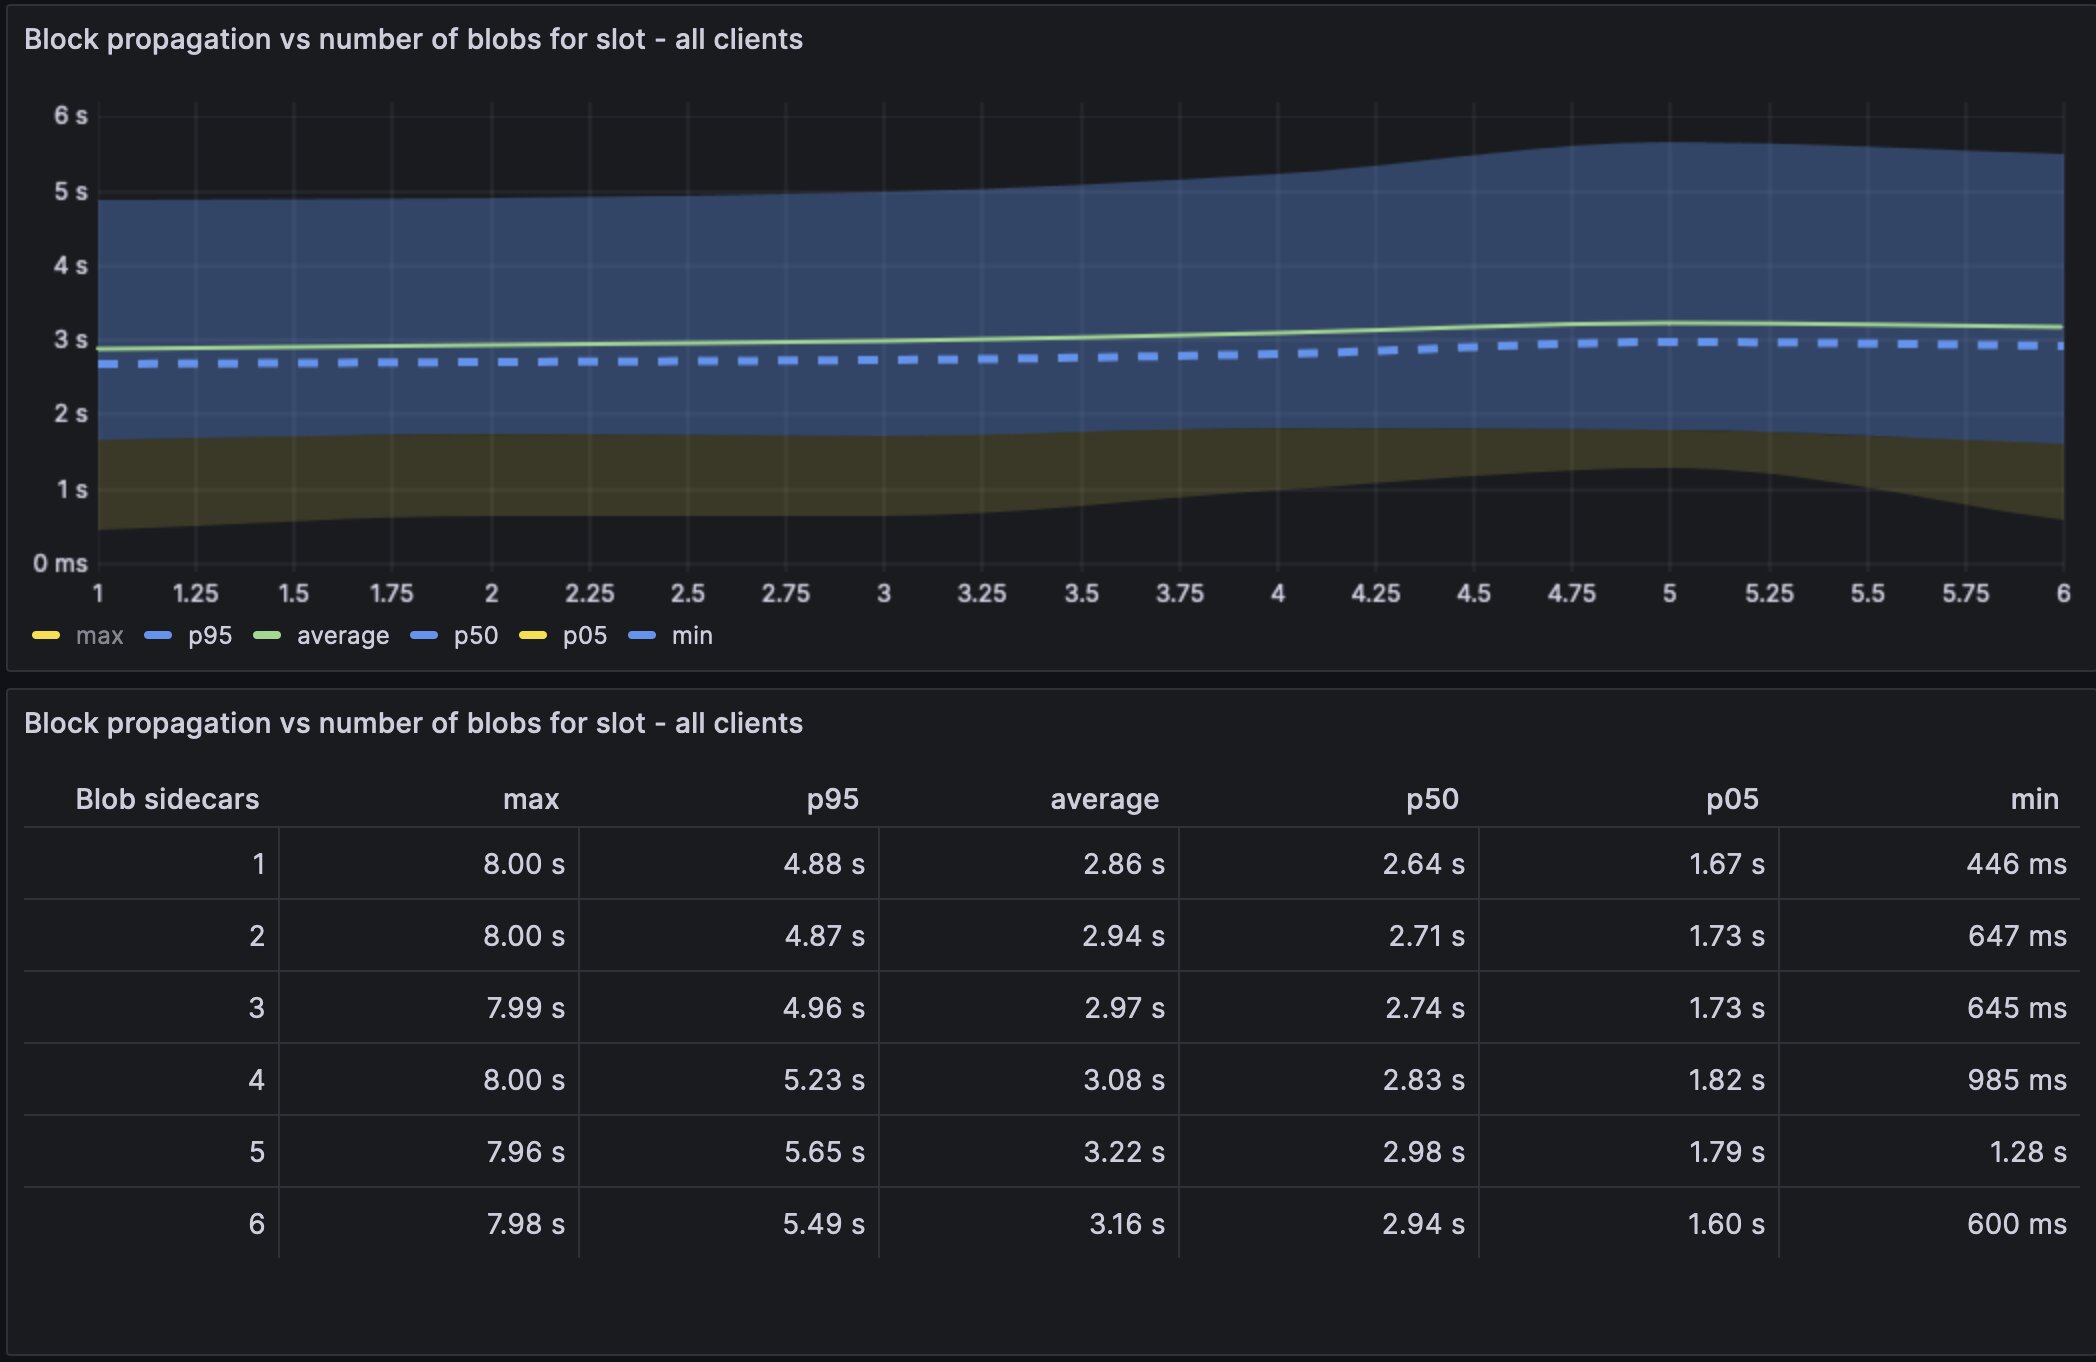2096x1362 pixels.
Task: Sort table by p50 column header
Action: coord(1432,799)
